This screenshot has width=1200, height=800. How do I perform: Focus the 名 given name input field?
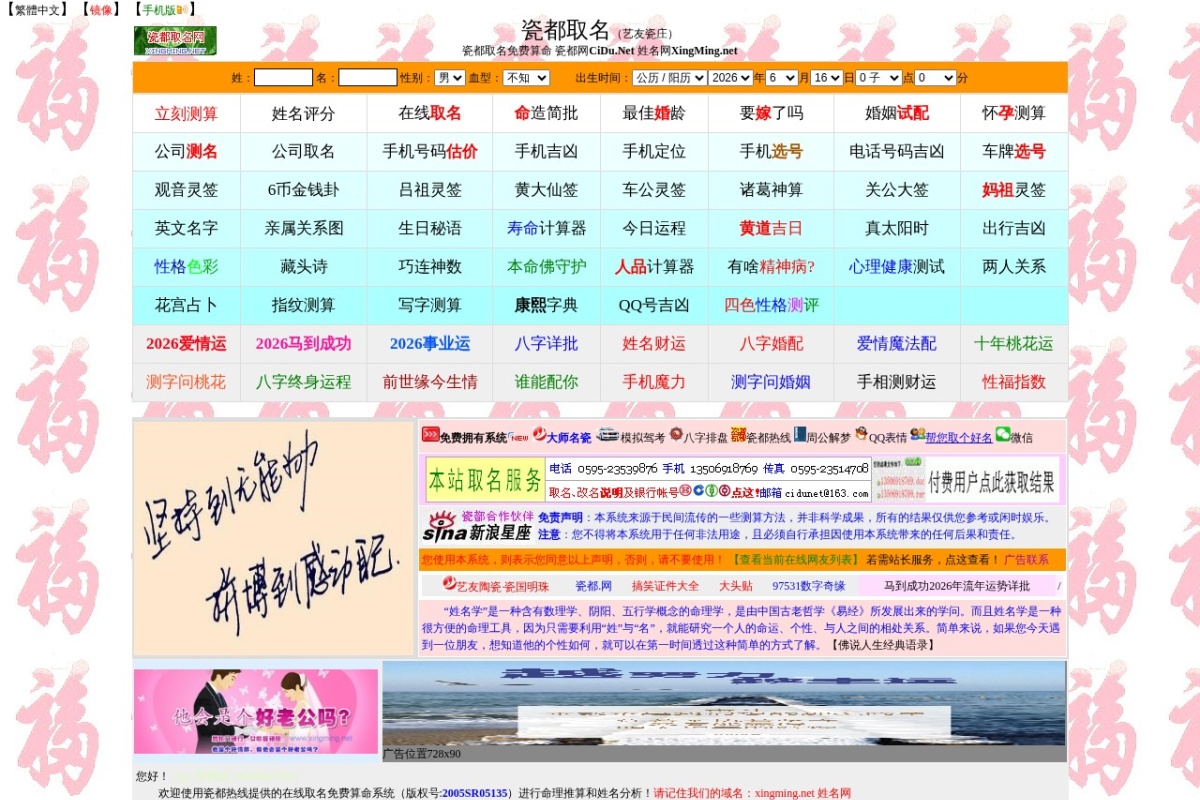tap(367, 77)
